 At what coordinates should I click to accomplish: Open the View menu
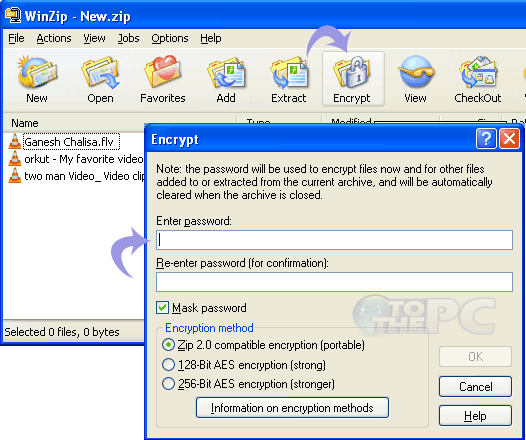pos(94,38)
